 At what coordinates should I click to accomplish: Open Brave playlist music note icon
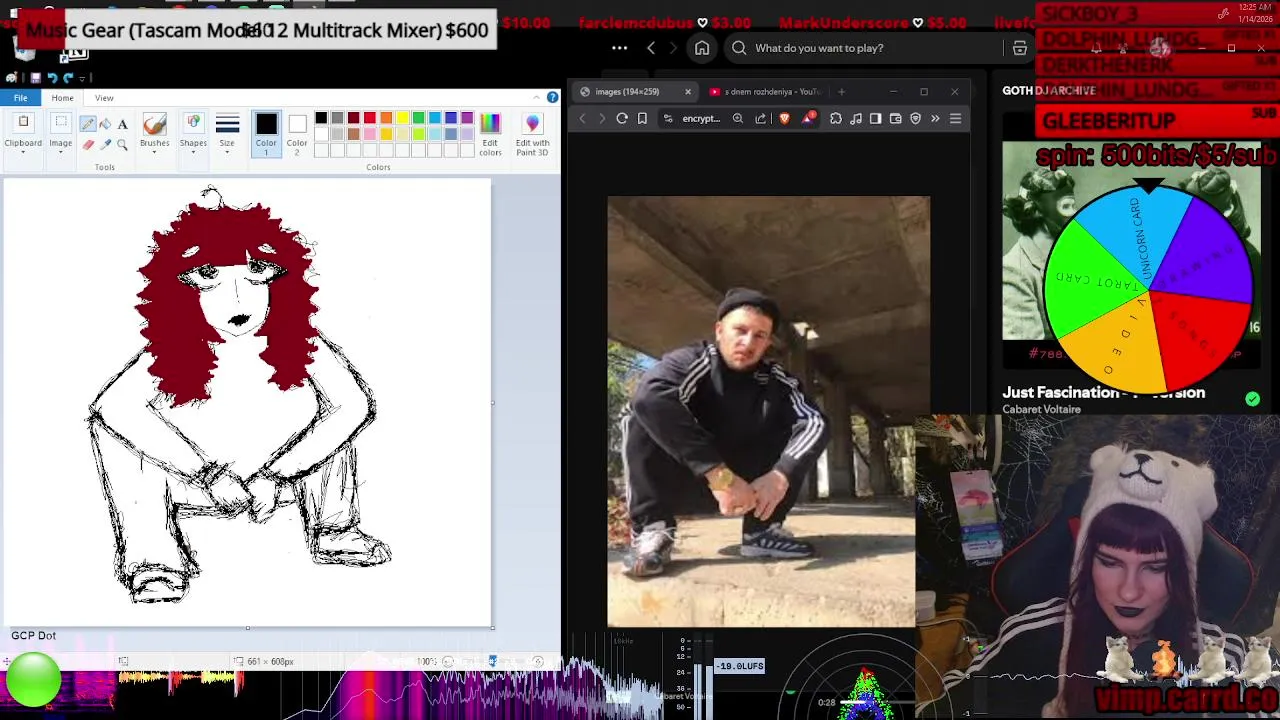click(x=856, y=118)
